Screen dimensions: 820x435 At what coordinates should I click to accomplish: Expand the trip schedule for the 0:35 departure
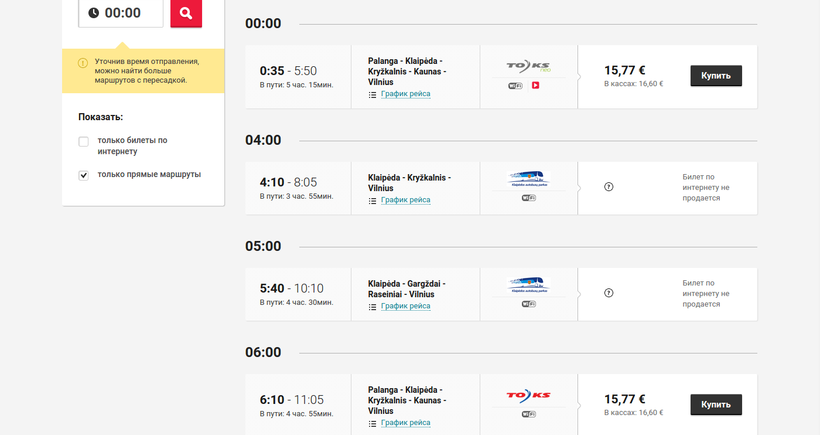(405, 94)
